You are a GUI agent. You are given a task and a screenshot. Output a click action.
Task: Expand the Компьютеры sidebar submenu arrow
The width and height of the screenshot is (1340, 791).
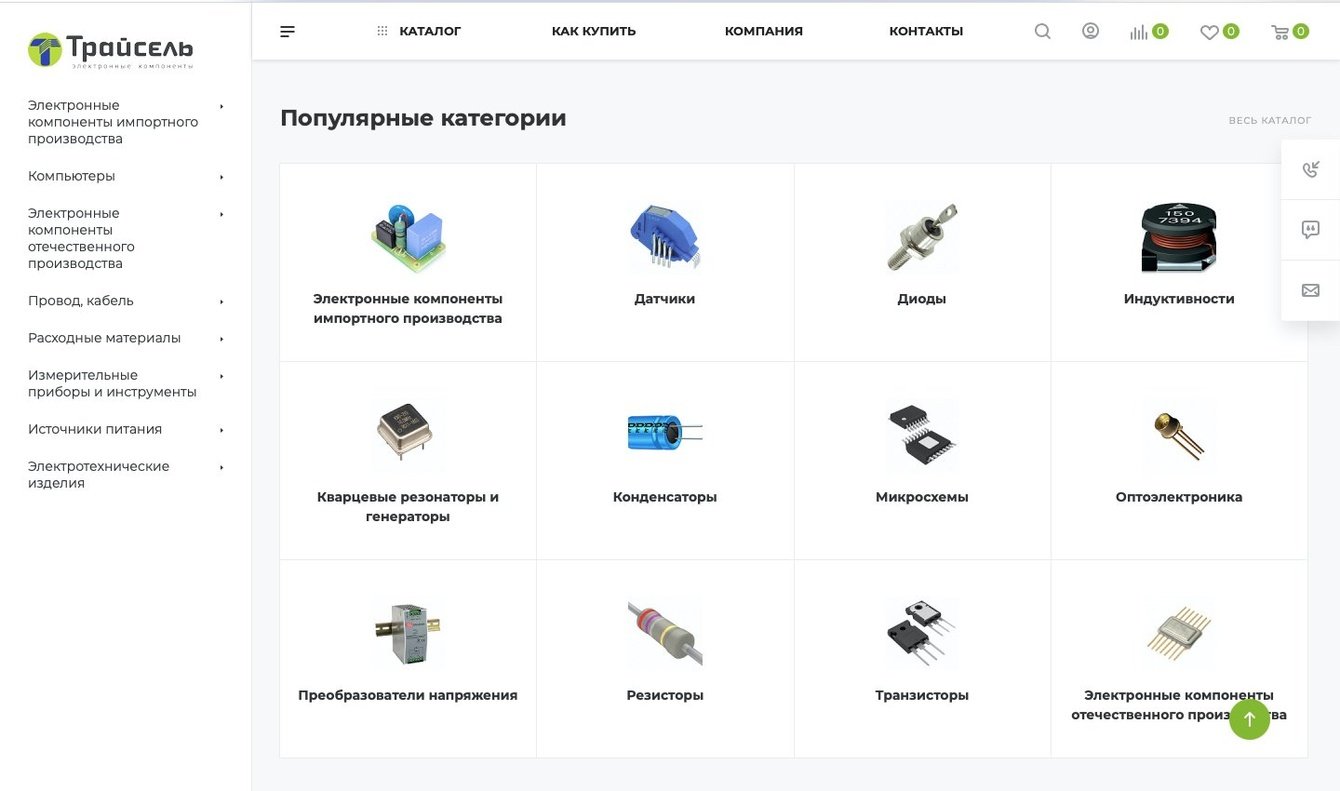click(222, 177)
